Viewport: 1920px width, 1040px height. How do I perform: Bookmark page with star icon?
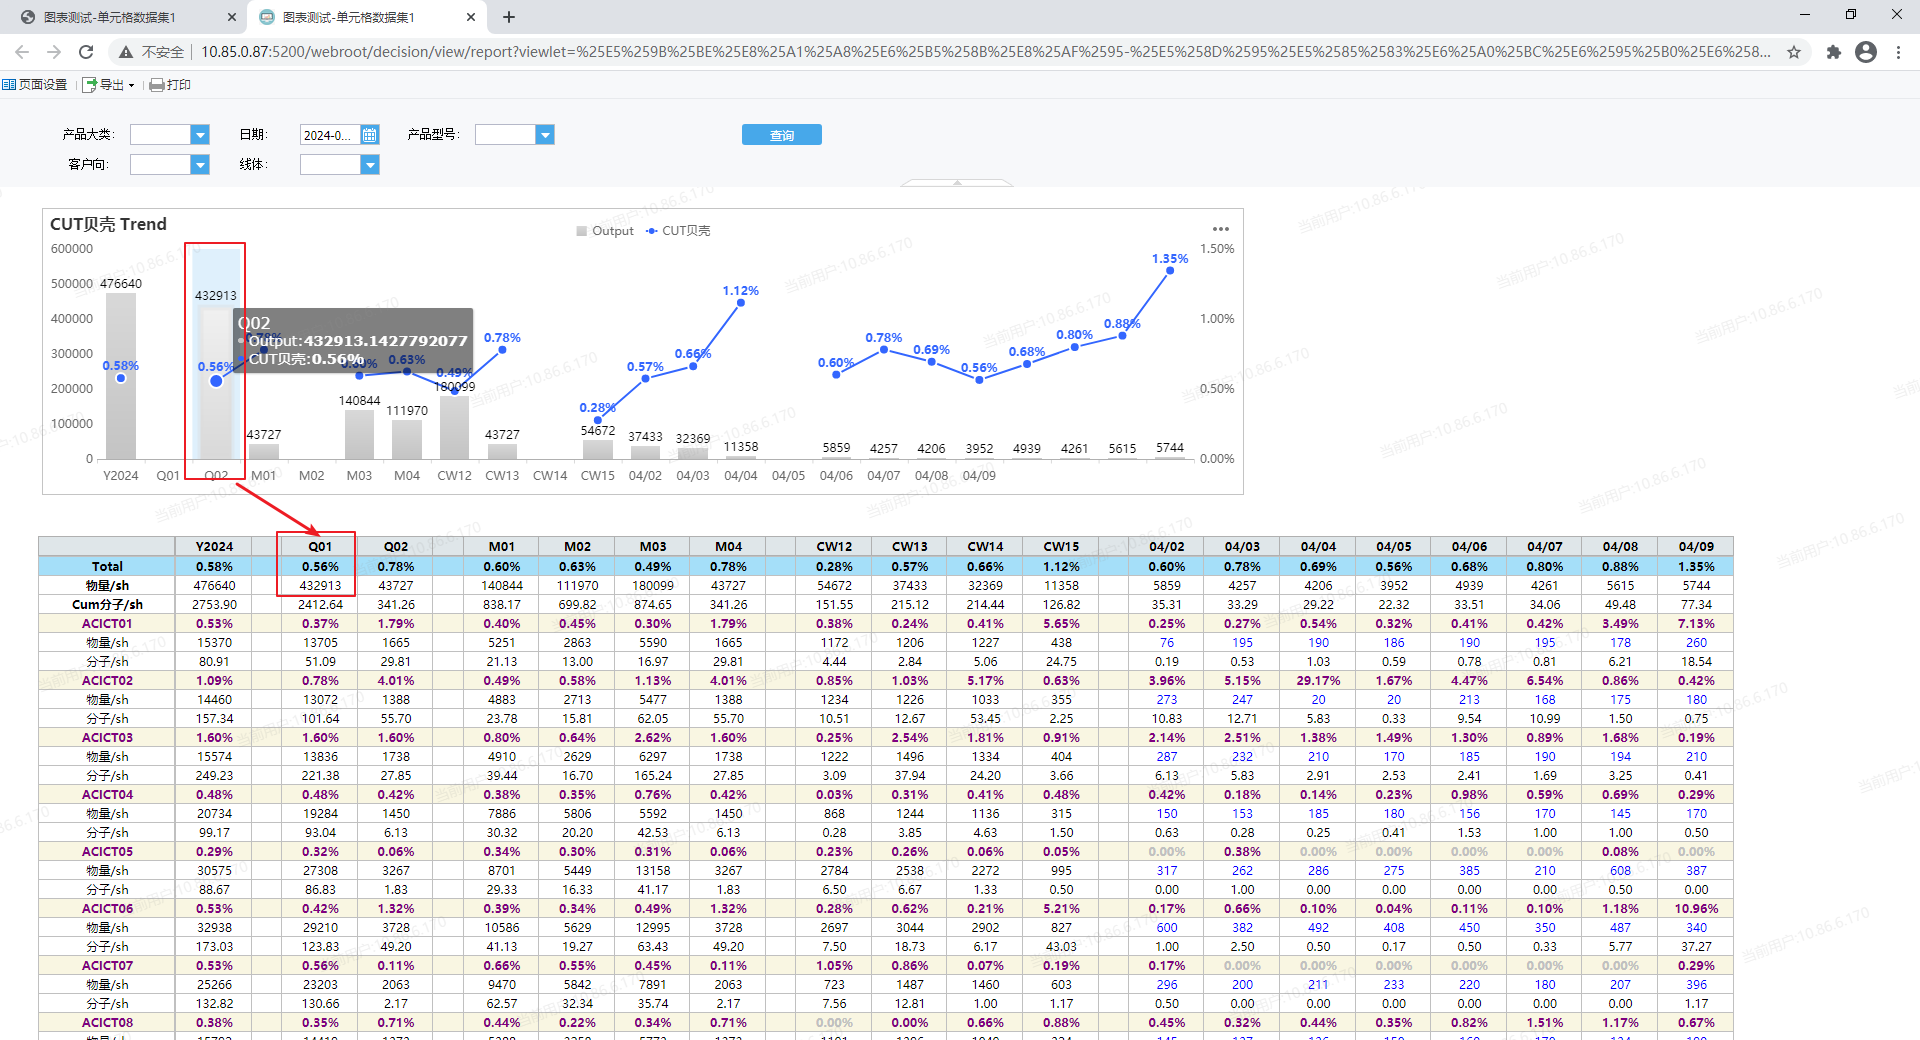[x=1794, y=52]
